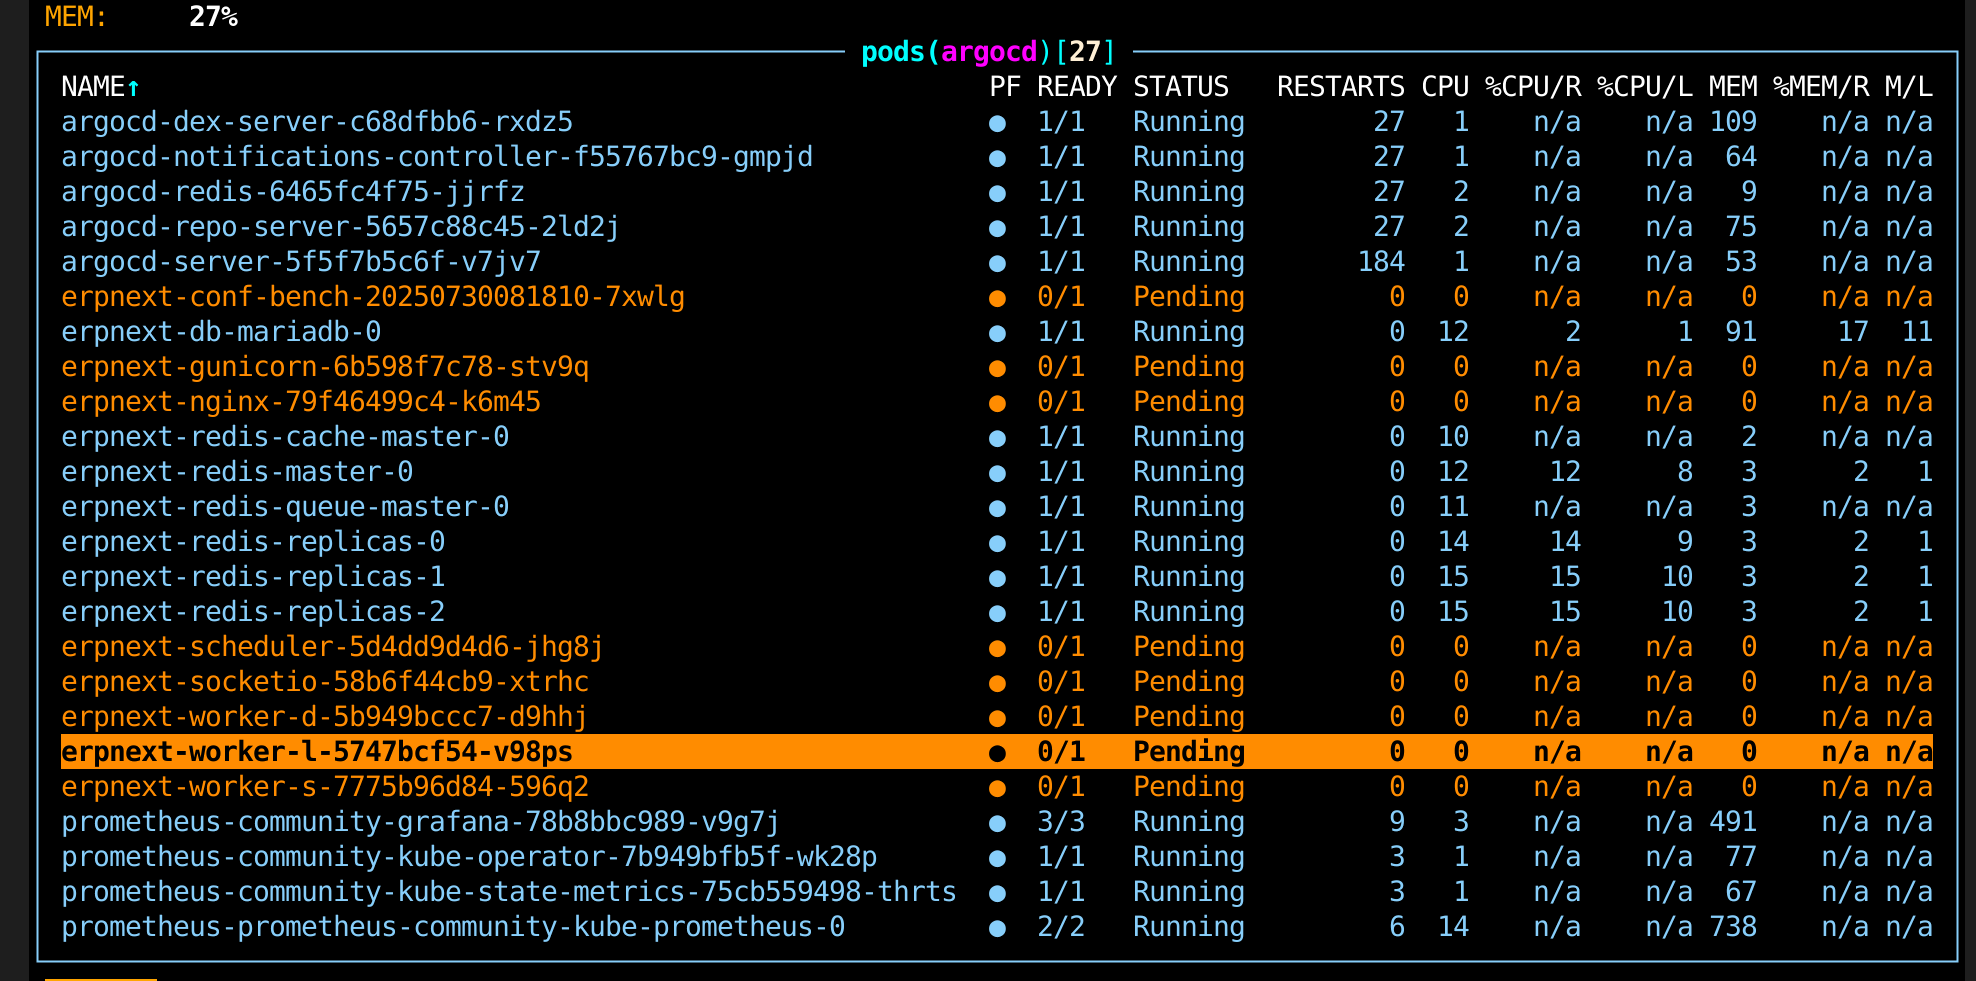Select erpnext-gunicorn-6b598f7c78-stv9q pod
This screenshot has width=1976, height=981.
pyautogui.click(x=997, y=367)
